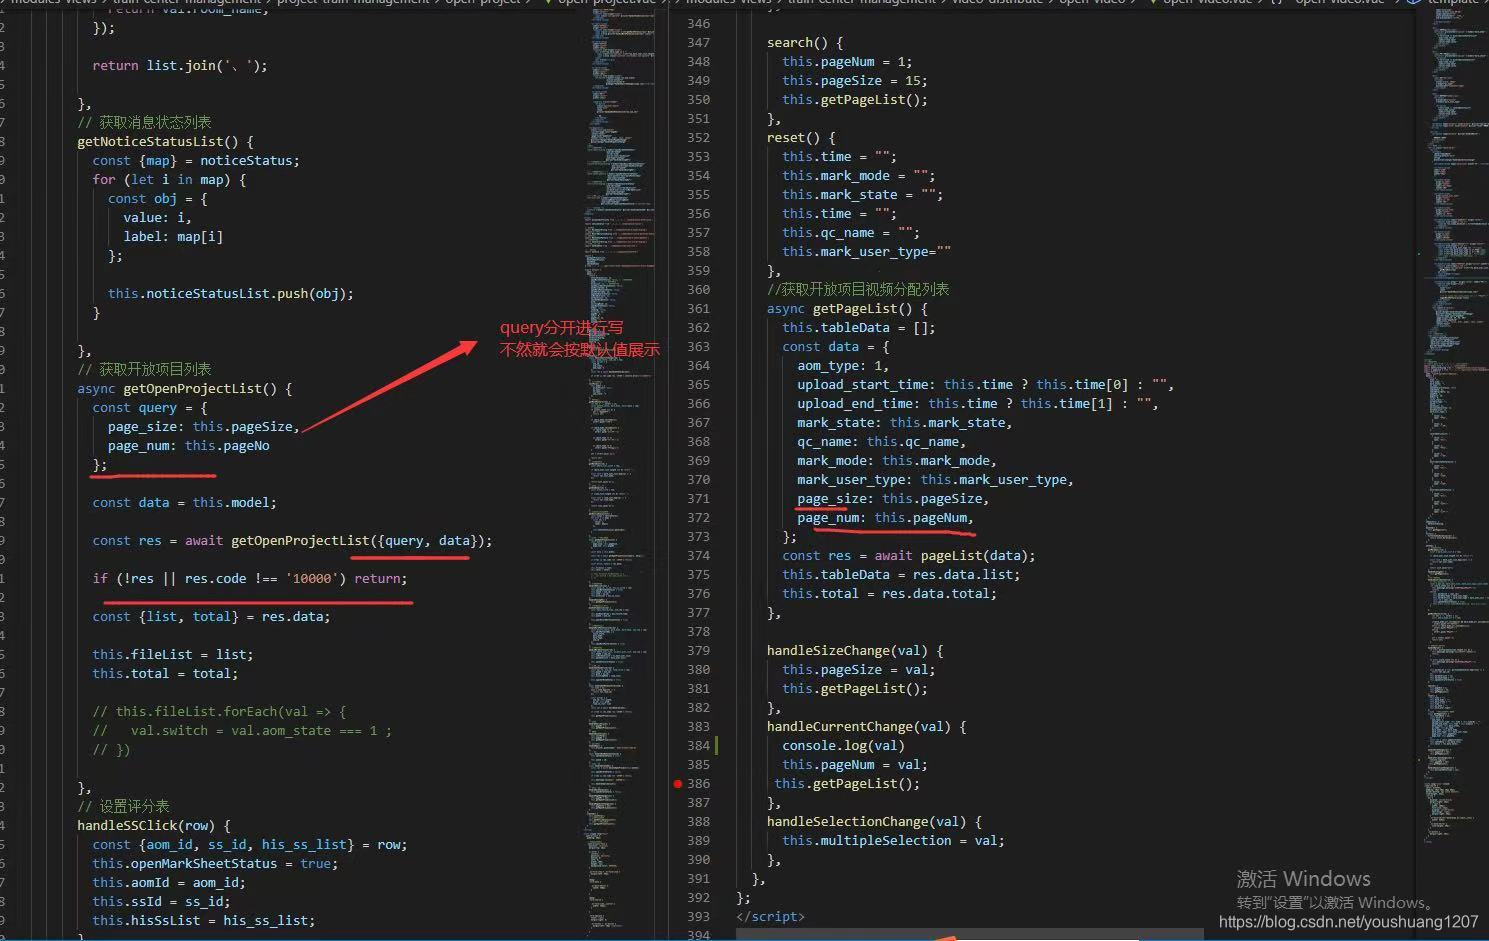
Task: Click the 'aom_type: 1,' property
Action: (842, 366)
